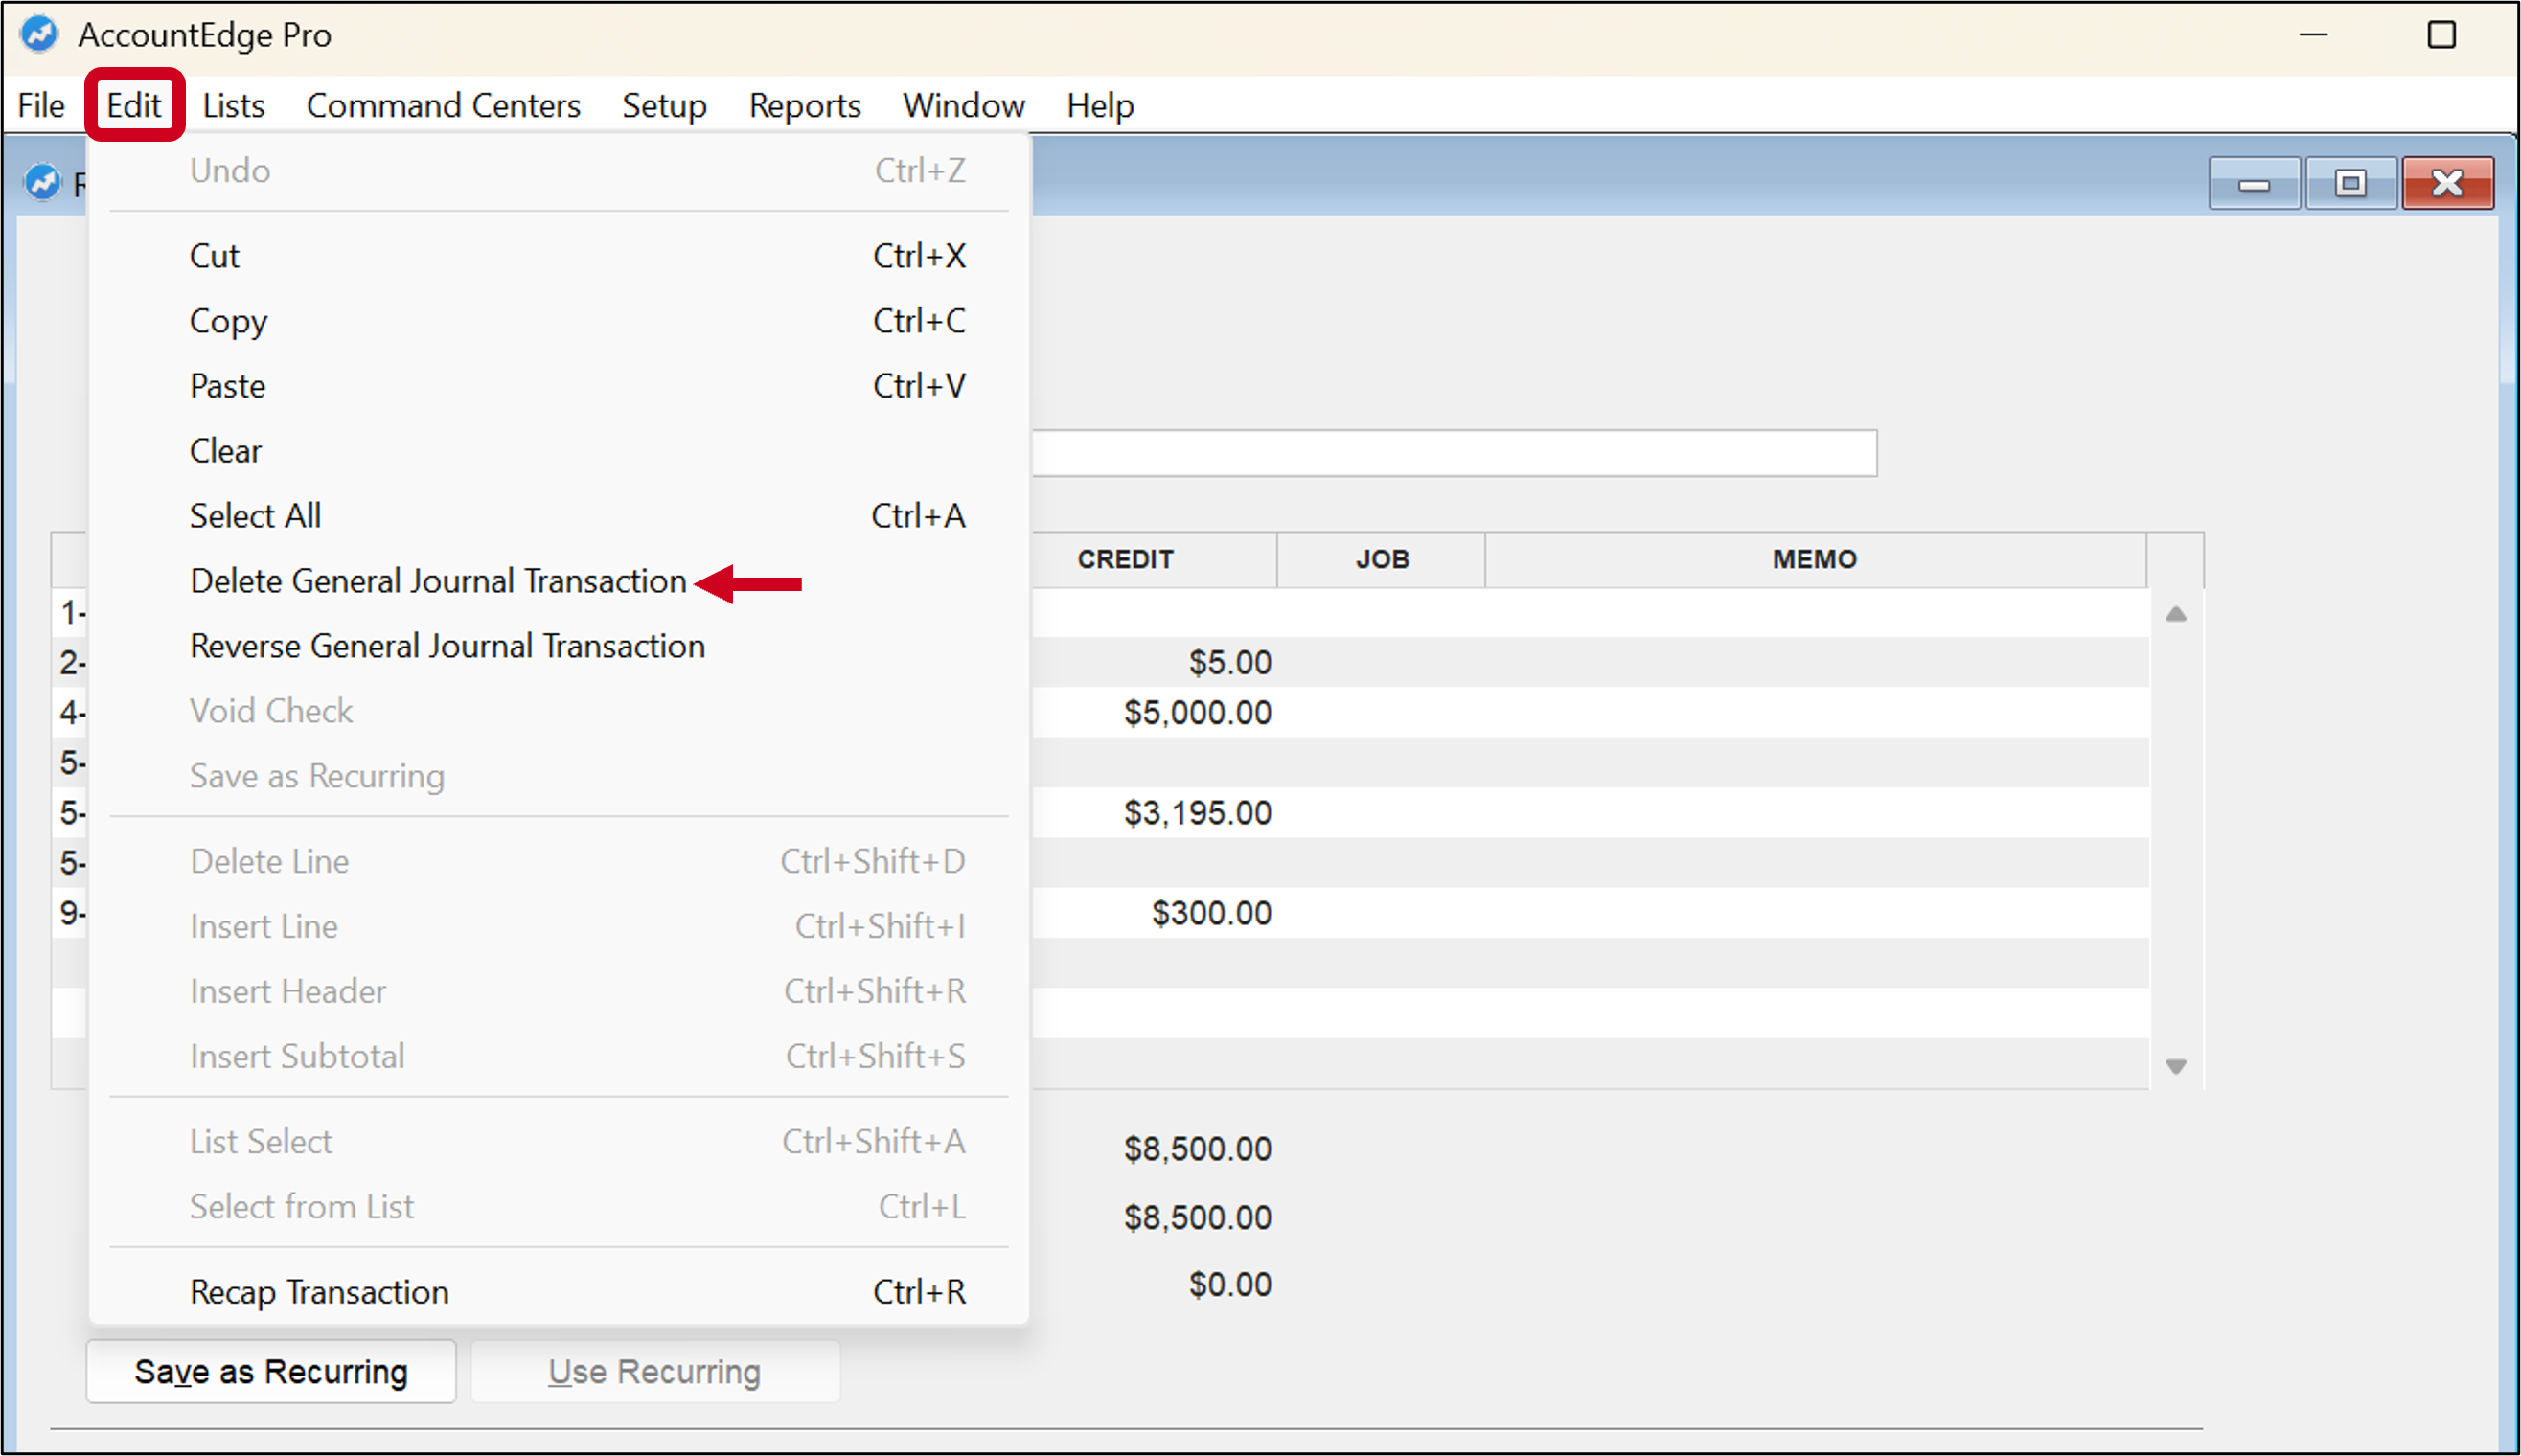Screen dimensions: 2521x1456
Task: Open the Command Centers menu
Action: (443, 105)
